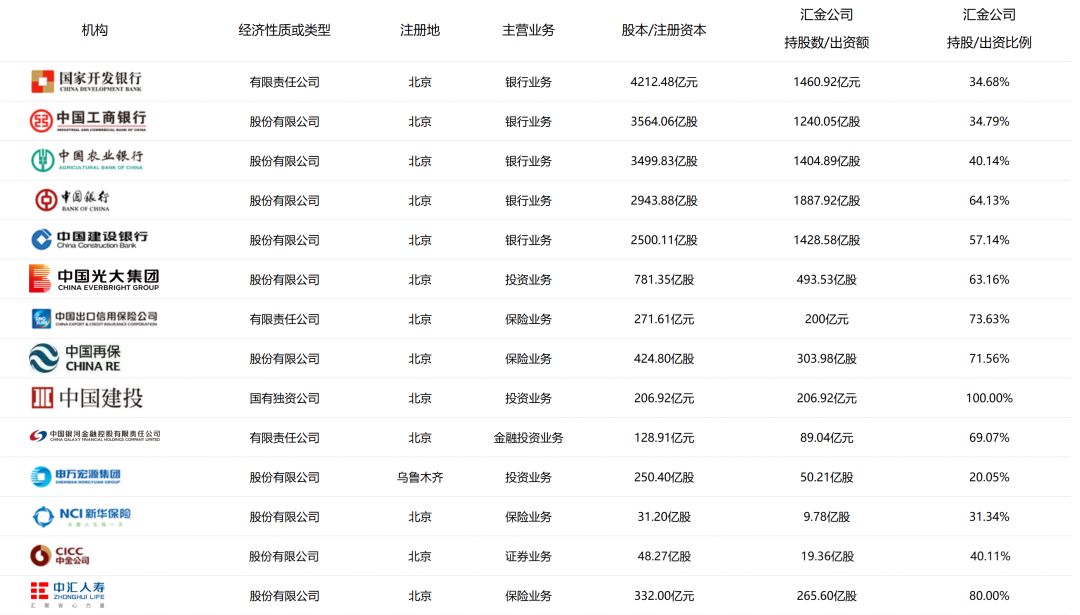Select the 69.07% ratio cell
The image size is (1080, 615).
(x=989, y=437)
